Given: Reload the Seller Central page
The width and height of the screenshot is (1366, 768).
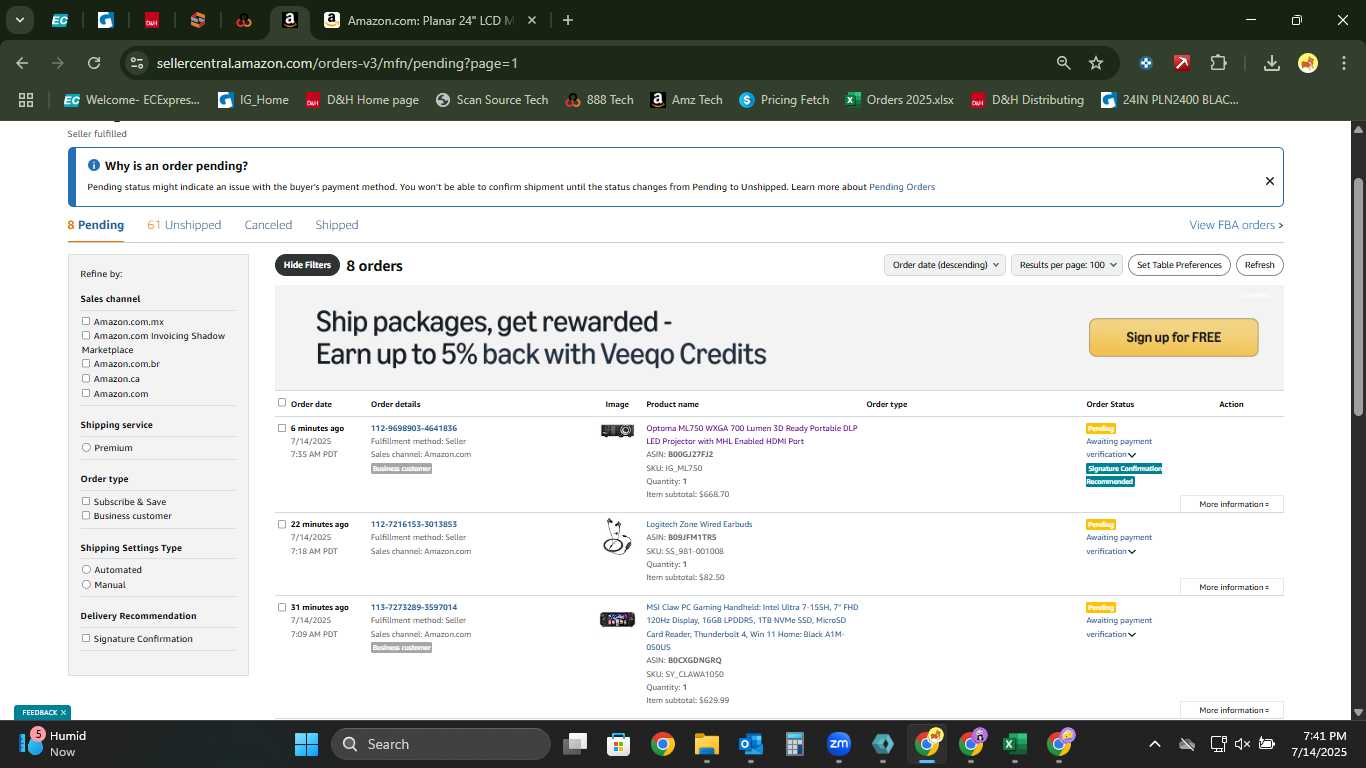Looking at the screenshot, I should [94, 63].
